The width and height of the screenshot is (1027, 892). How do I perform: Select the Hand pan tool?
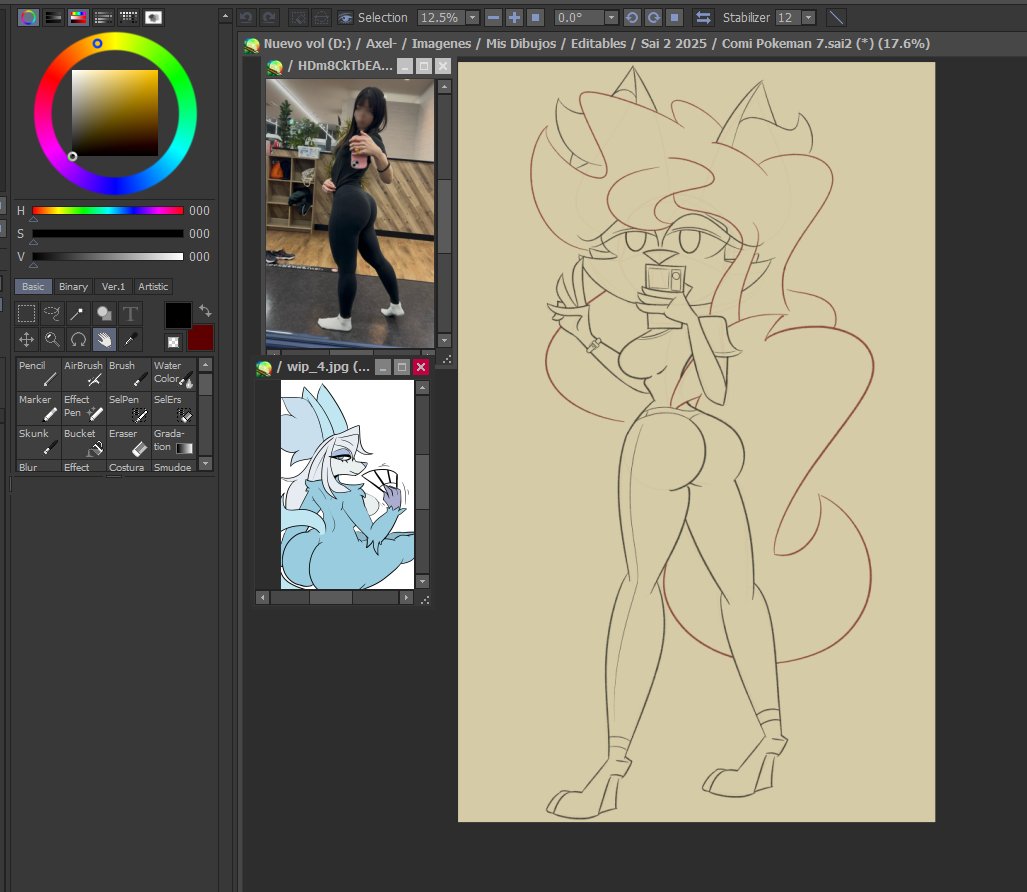104,339
